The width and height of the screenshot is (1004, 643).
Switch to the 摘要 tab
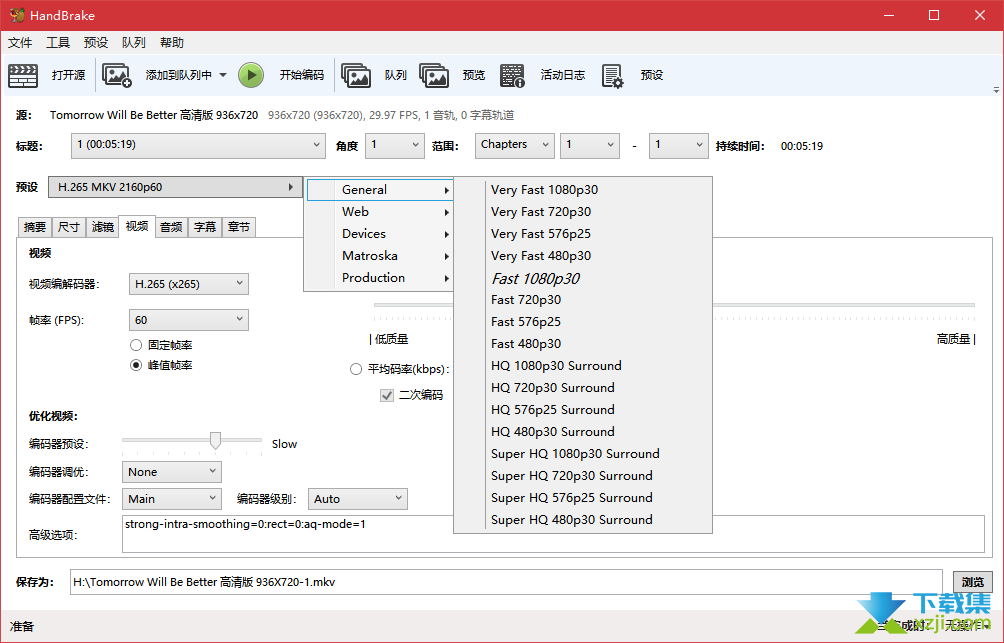tap(35, 227)
